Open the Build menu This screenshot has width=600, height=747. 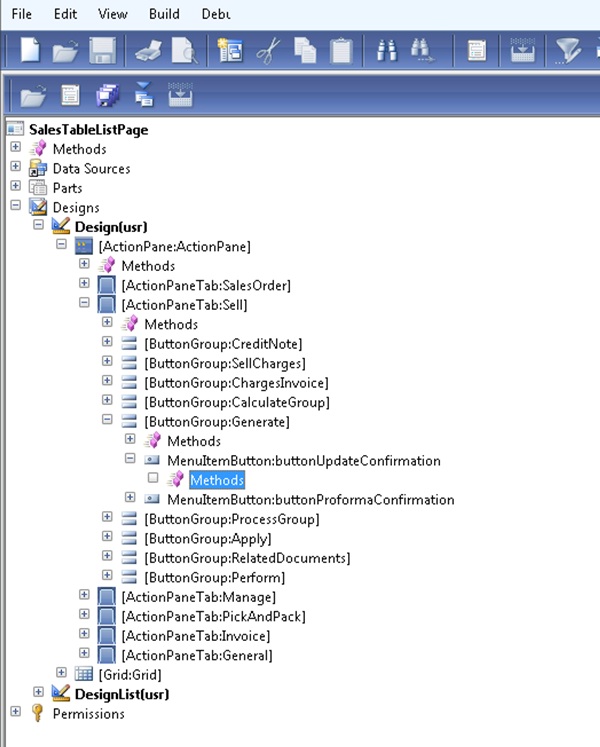[x=164, y=14]
